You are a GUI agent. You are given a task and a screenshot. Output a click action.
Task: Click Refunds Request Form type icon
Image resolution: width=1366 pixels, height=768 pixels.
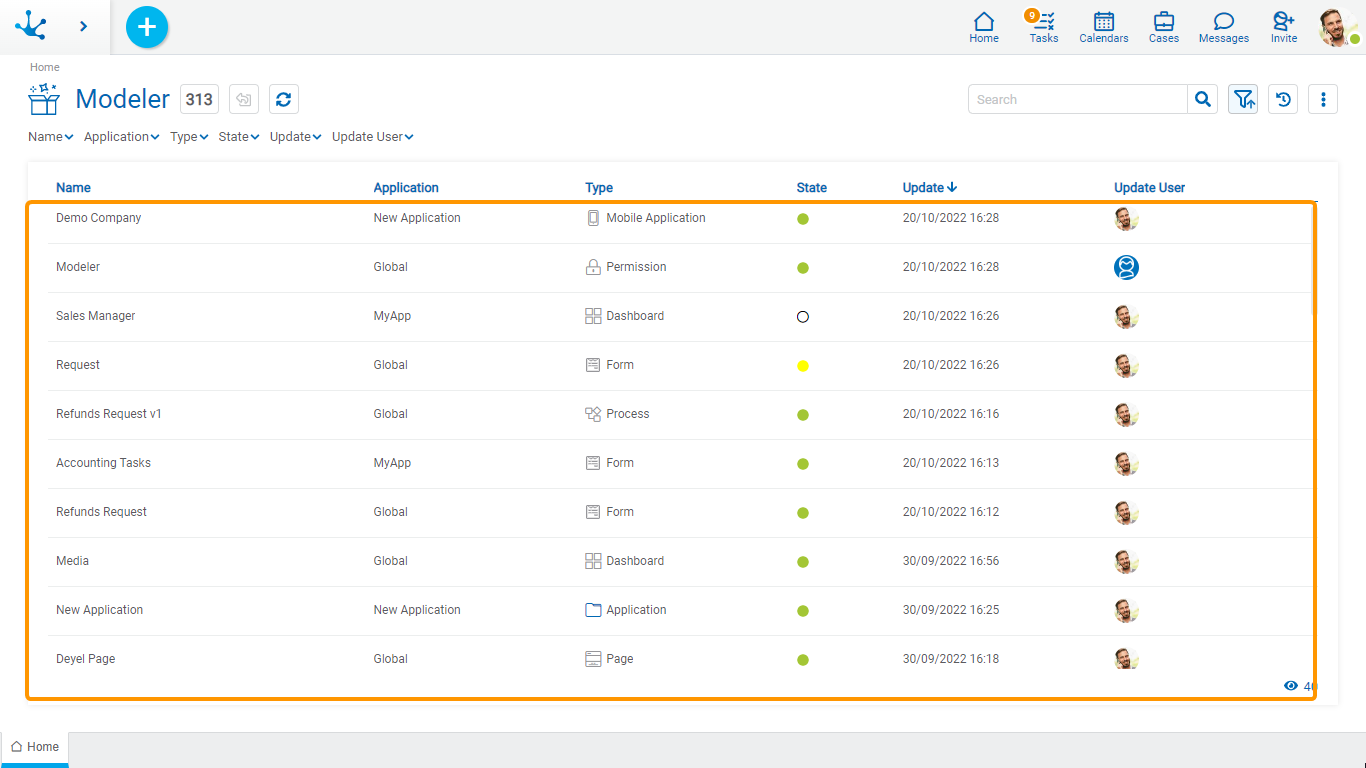tap(593, 512)
